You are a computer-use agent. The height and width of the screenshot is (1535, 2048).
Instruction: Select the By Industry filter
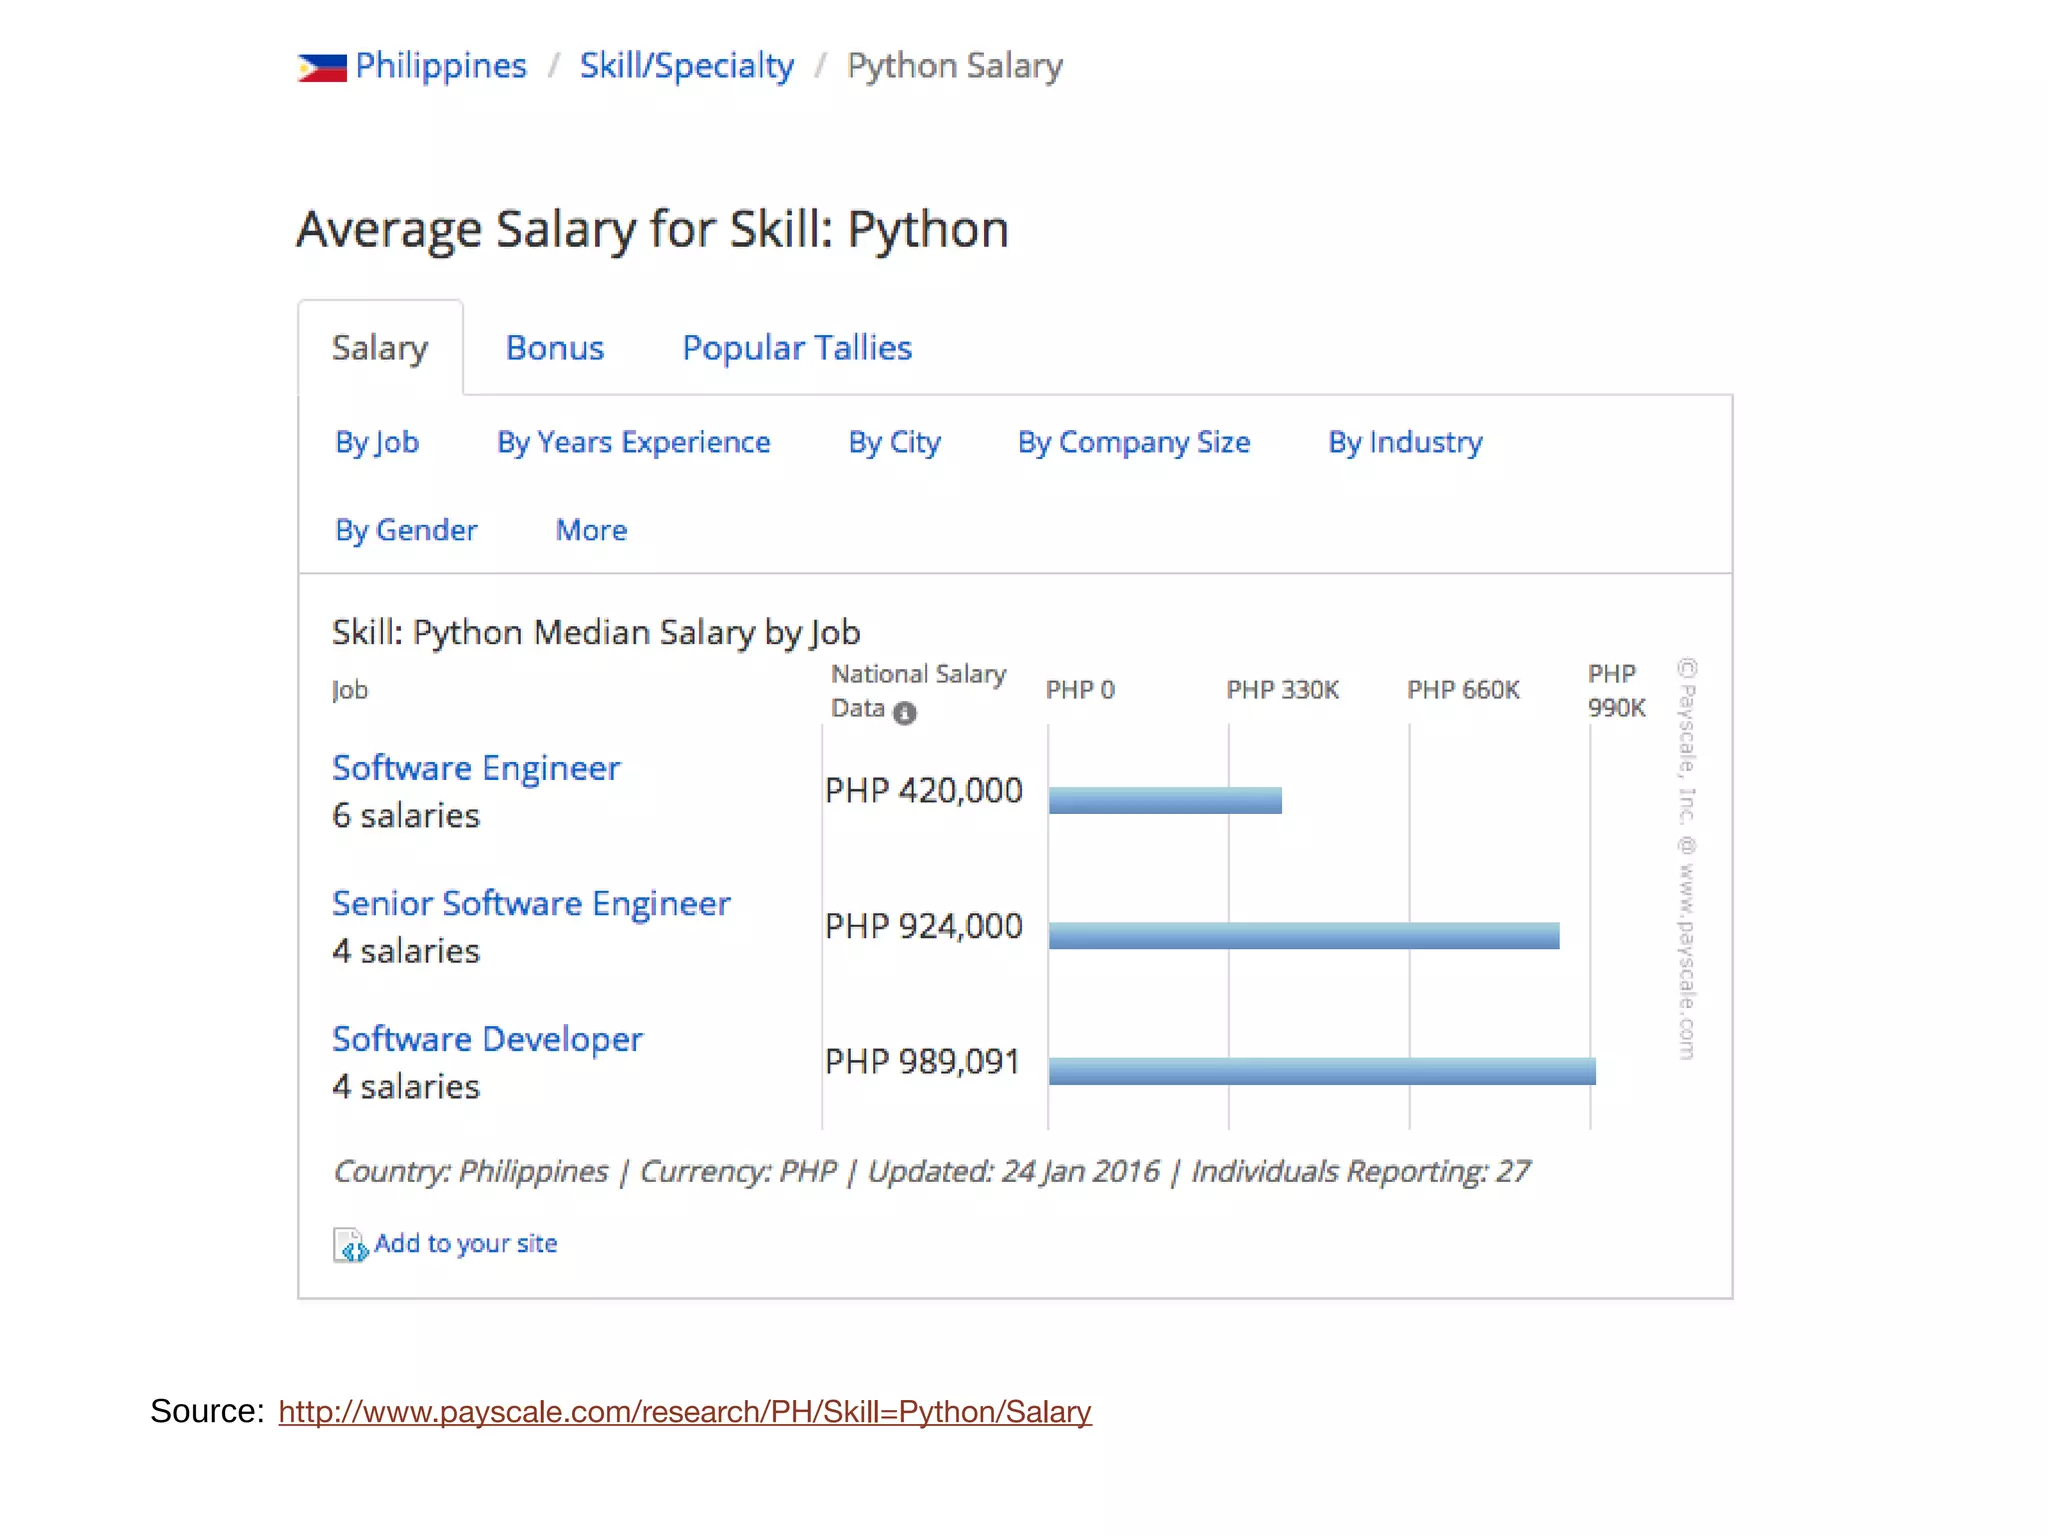click(1405, 442)
